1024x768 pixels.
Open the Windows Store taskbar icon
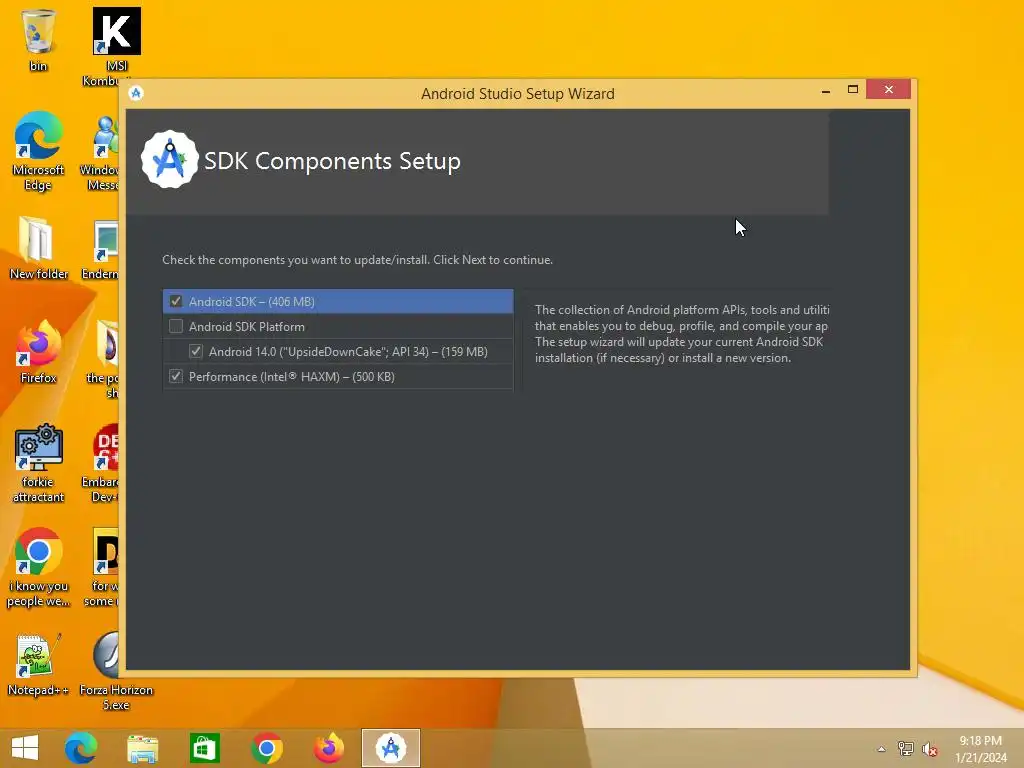point(204,748)
